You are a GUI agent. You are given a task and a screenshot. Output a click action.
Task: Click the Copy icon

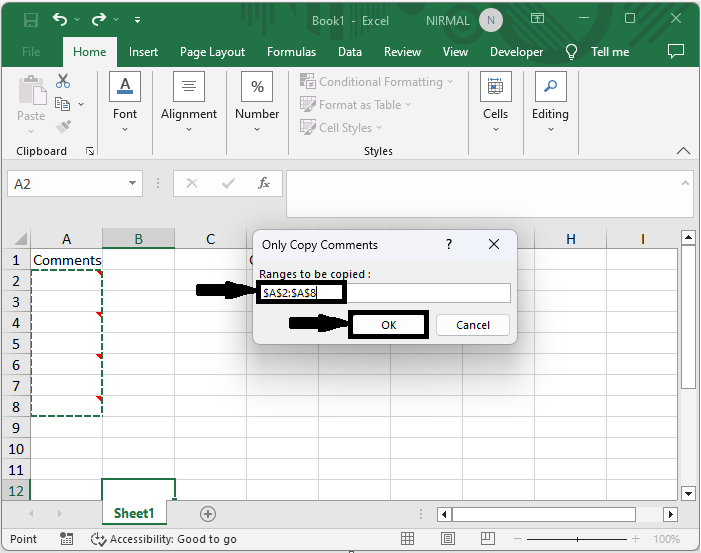click(x=62, y=104)
